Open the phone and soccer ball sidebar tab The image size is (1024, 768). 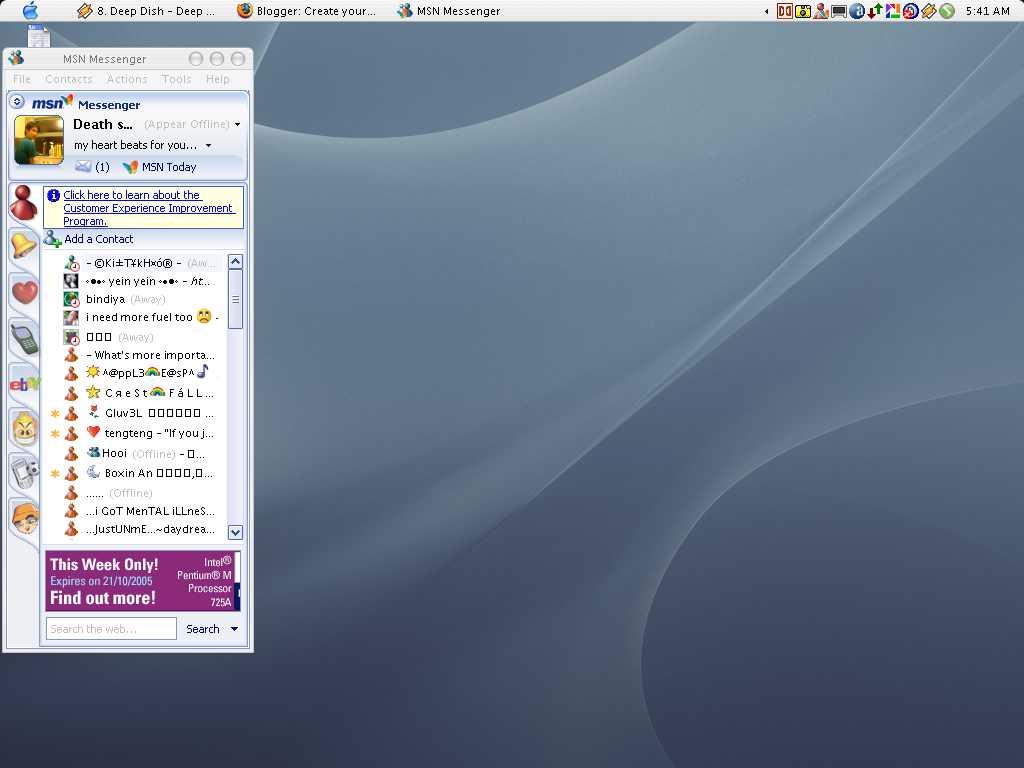tap(24, 473)
